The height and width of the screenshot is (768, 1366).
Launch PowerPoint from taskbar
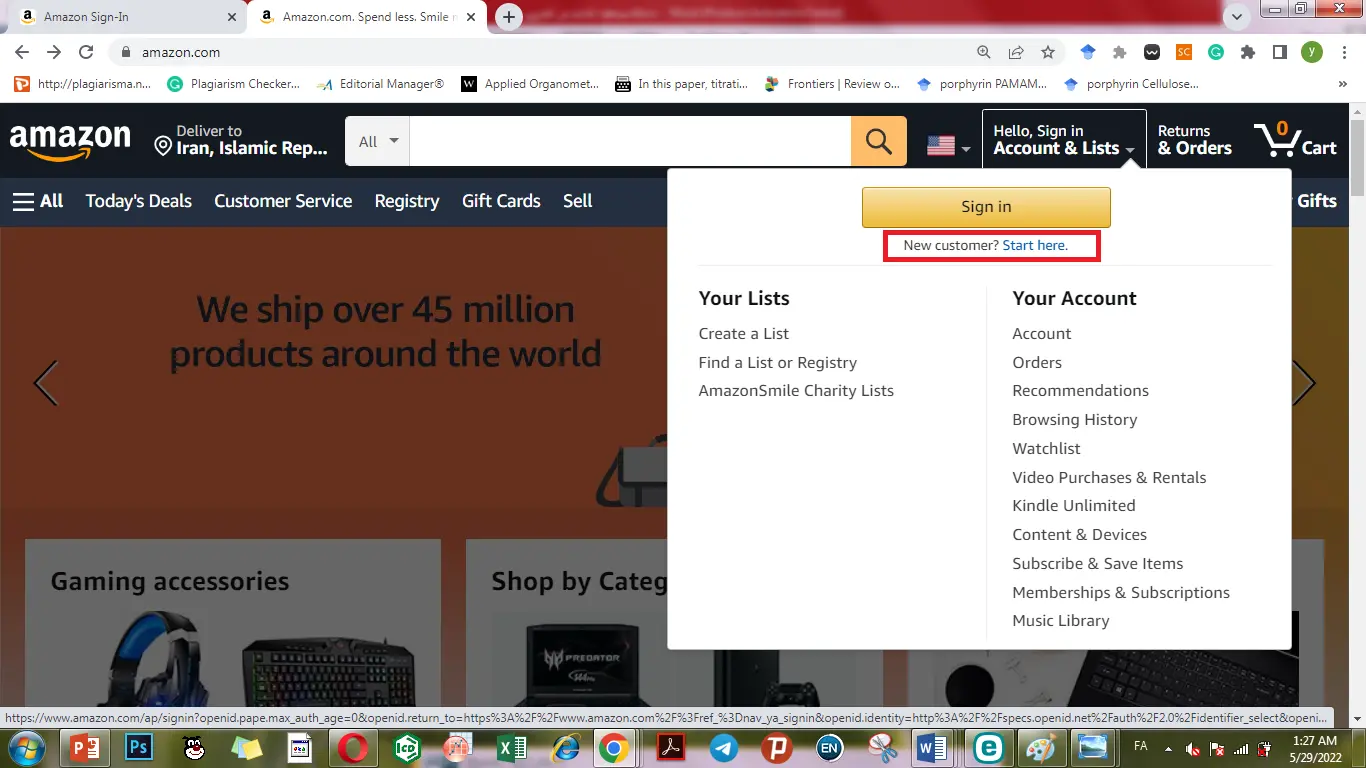click(x=85, y=747)
